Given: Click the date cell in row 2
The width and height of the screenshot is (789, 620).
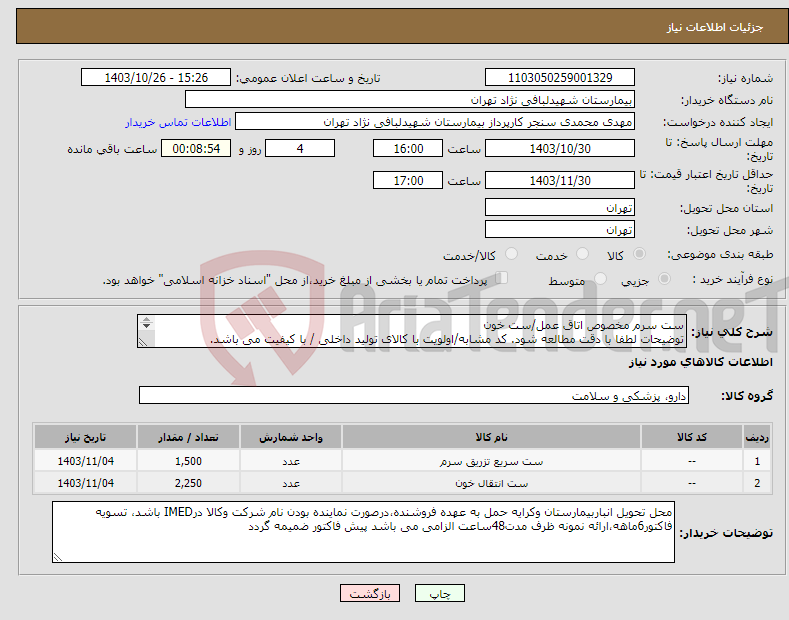Looking at the screenshot, I should [86, 483].
